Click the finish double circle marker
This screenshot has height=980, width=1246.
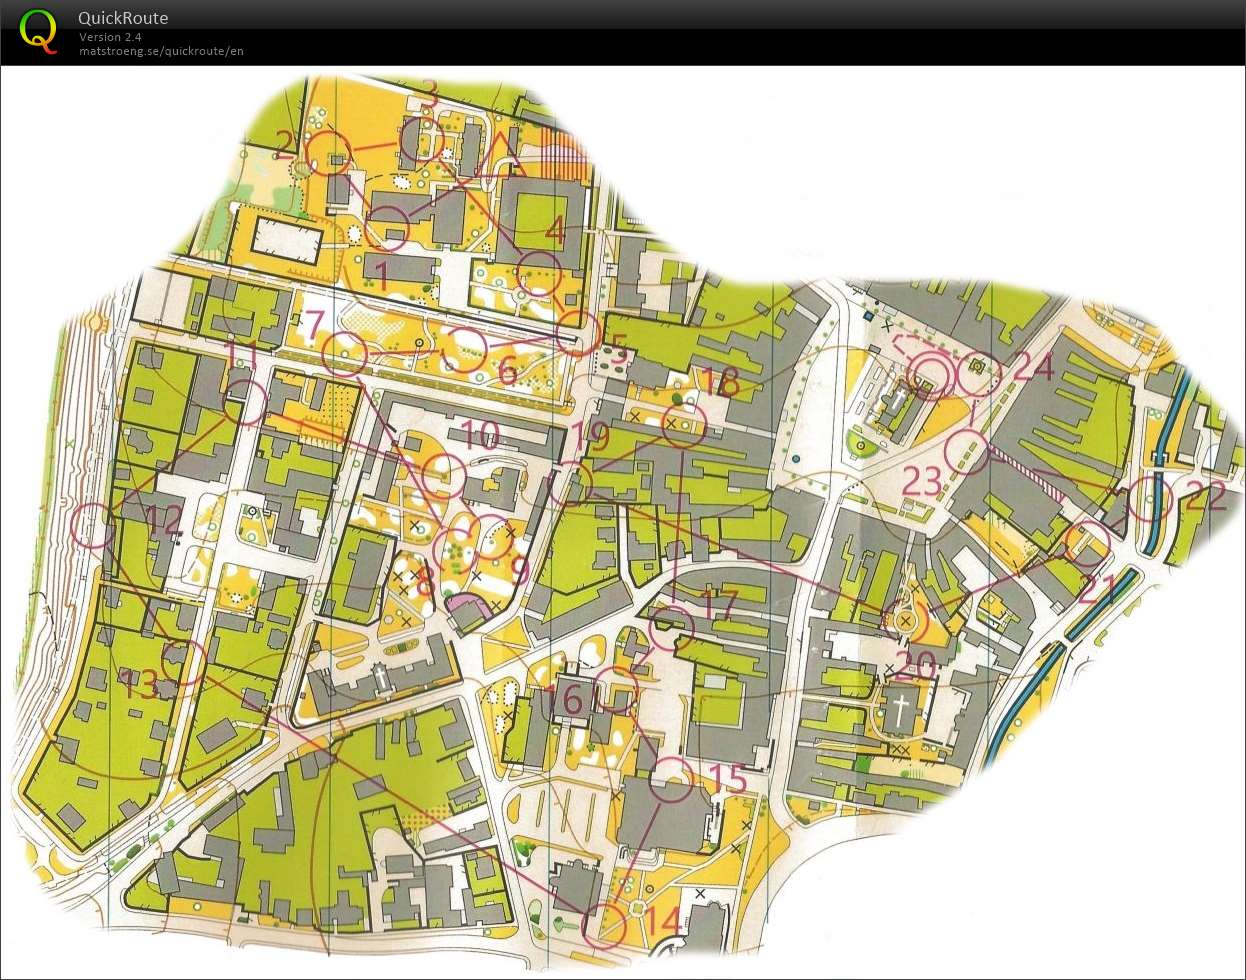pyautogui.click(x=932, y=377)
